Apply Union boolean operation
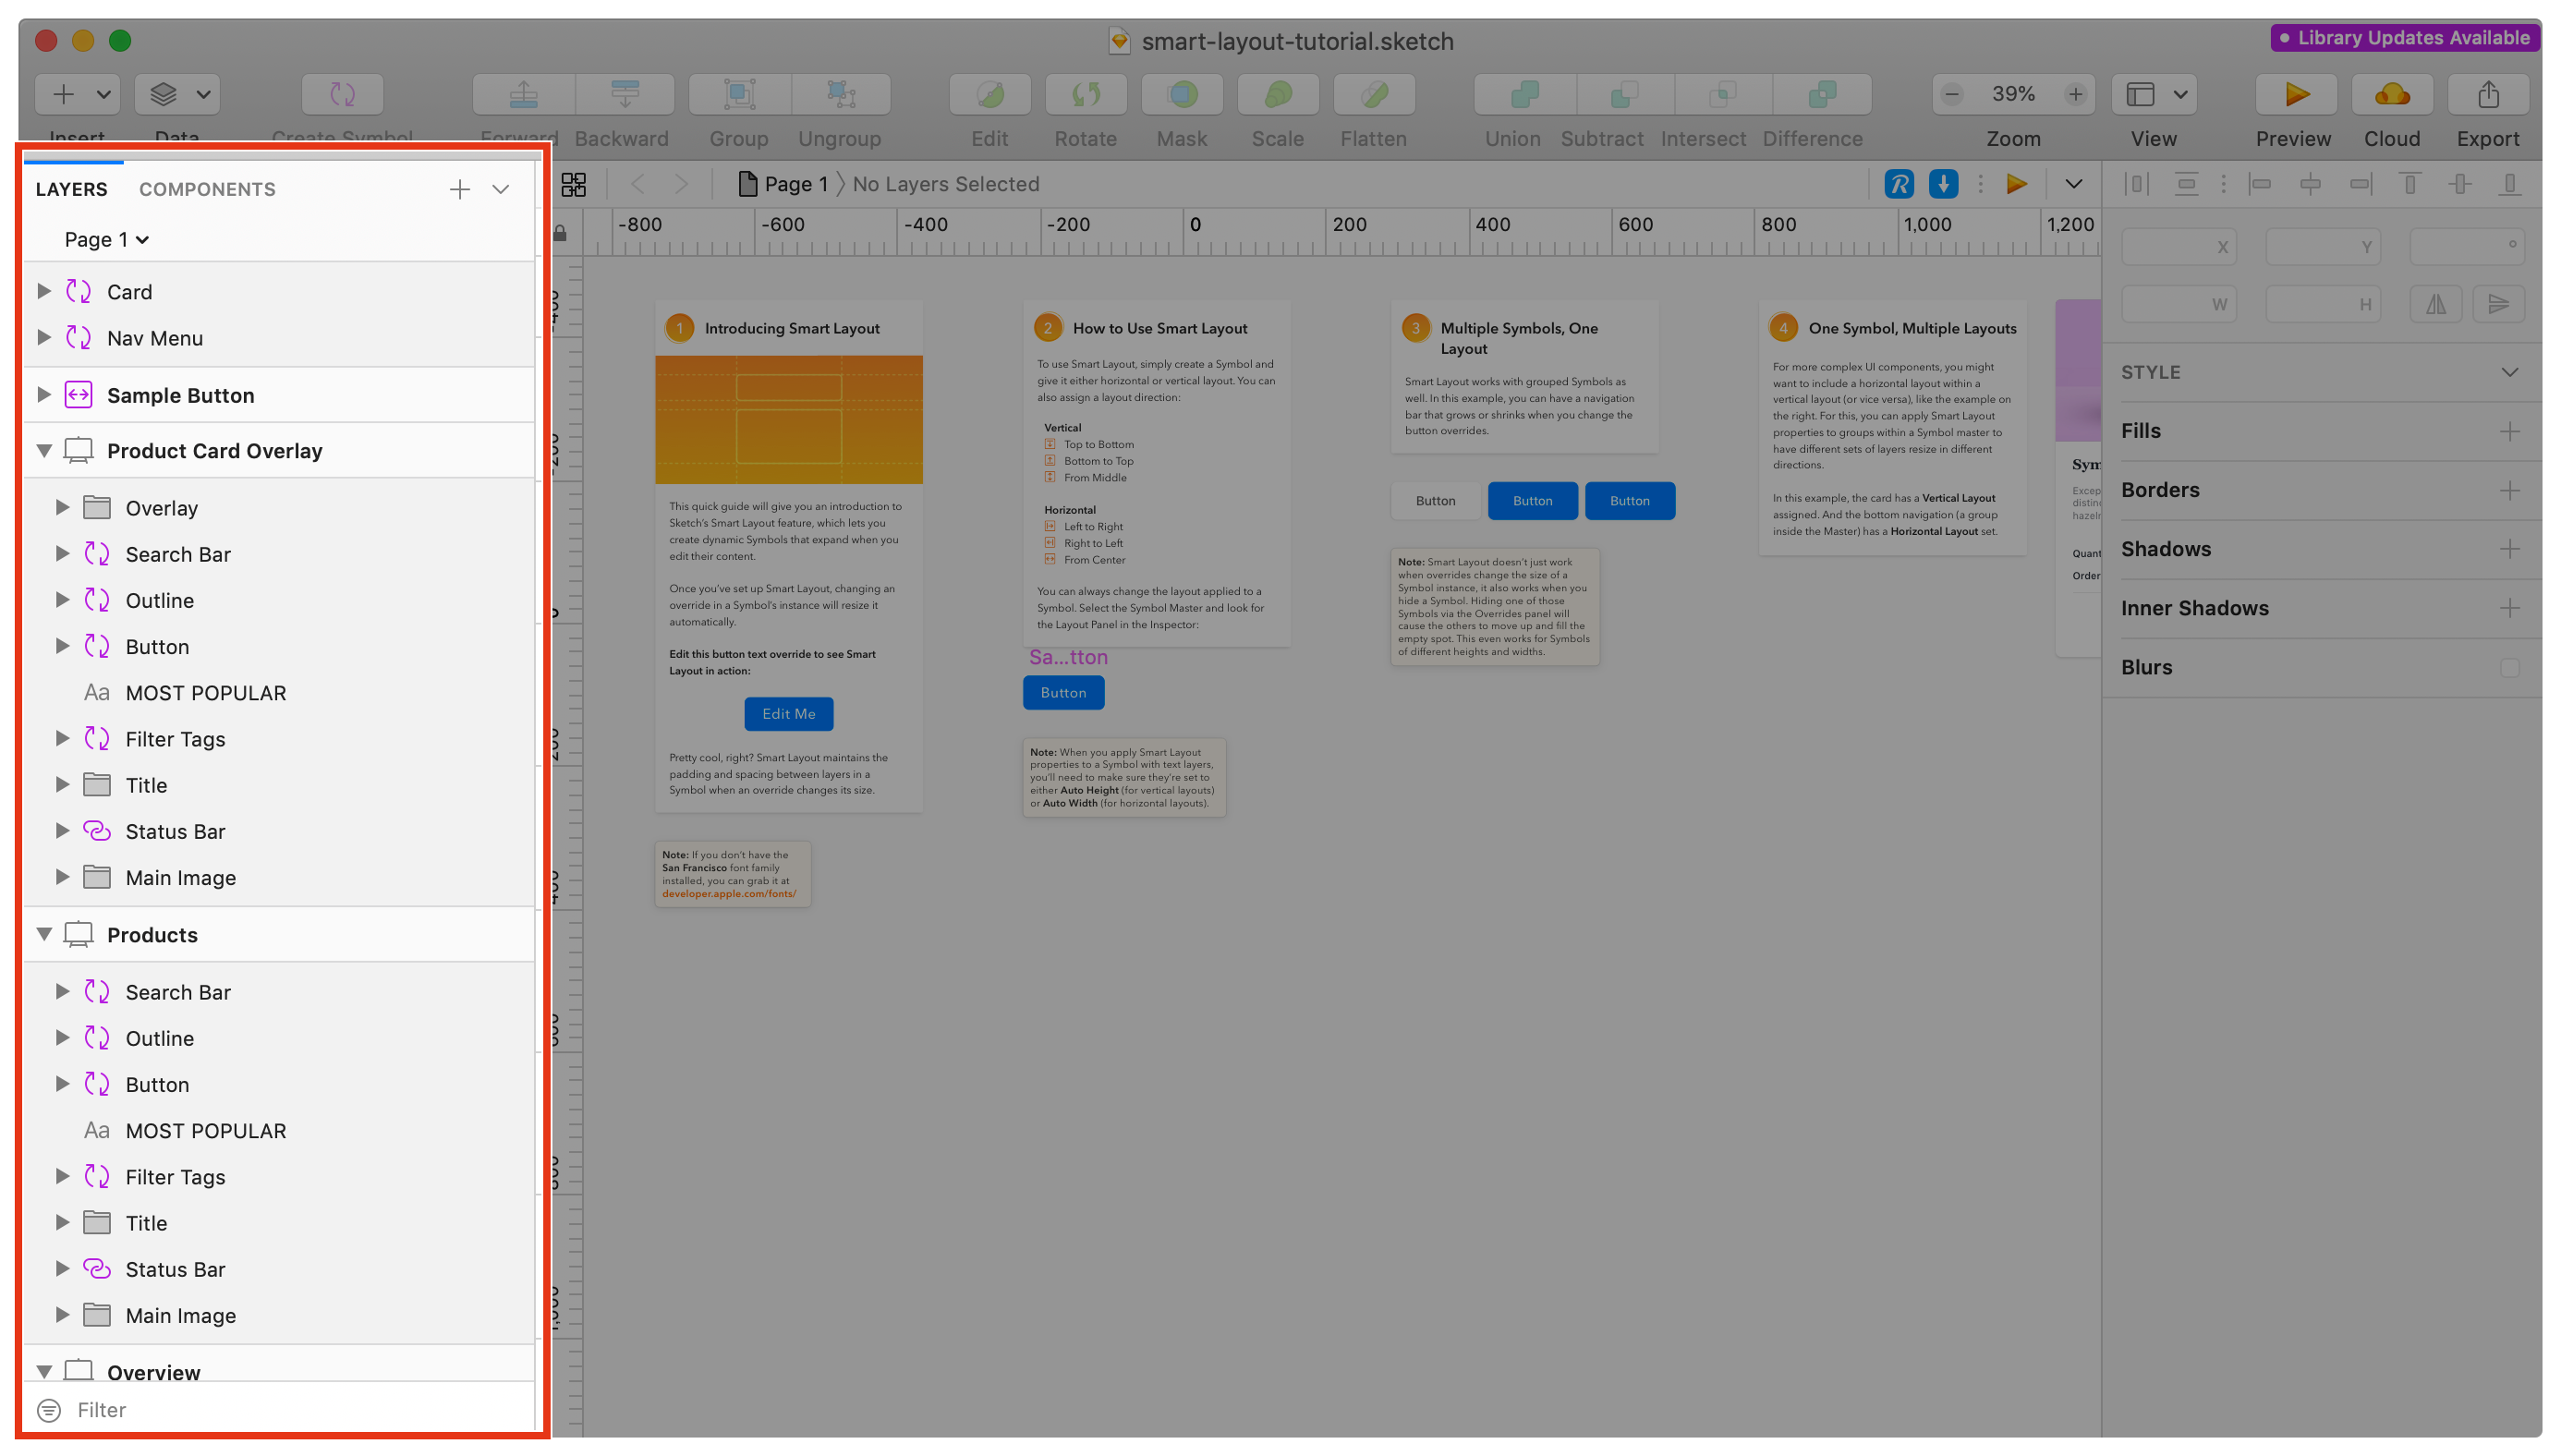 [x=1524, y=94]
